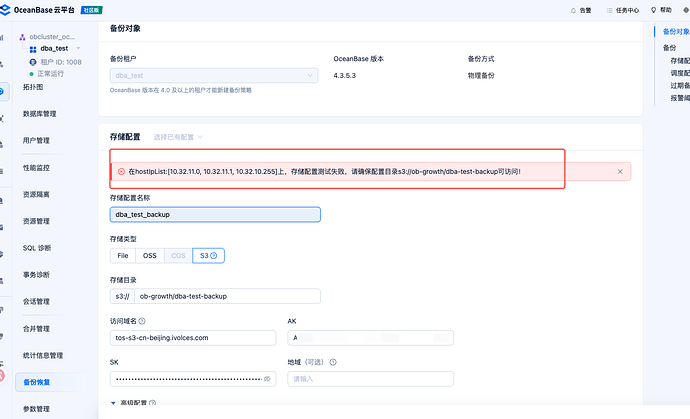Screen dimensions: 690x419
Task: Click the OceanBase 版本在 4.0 hint text
Action: [x=181, y=90]
